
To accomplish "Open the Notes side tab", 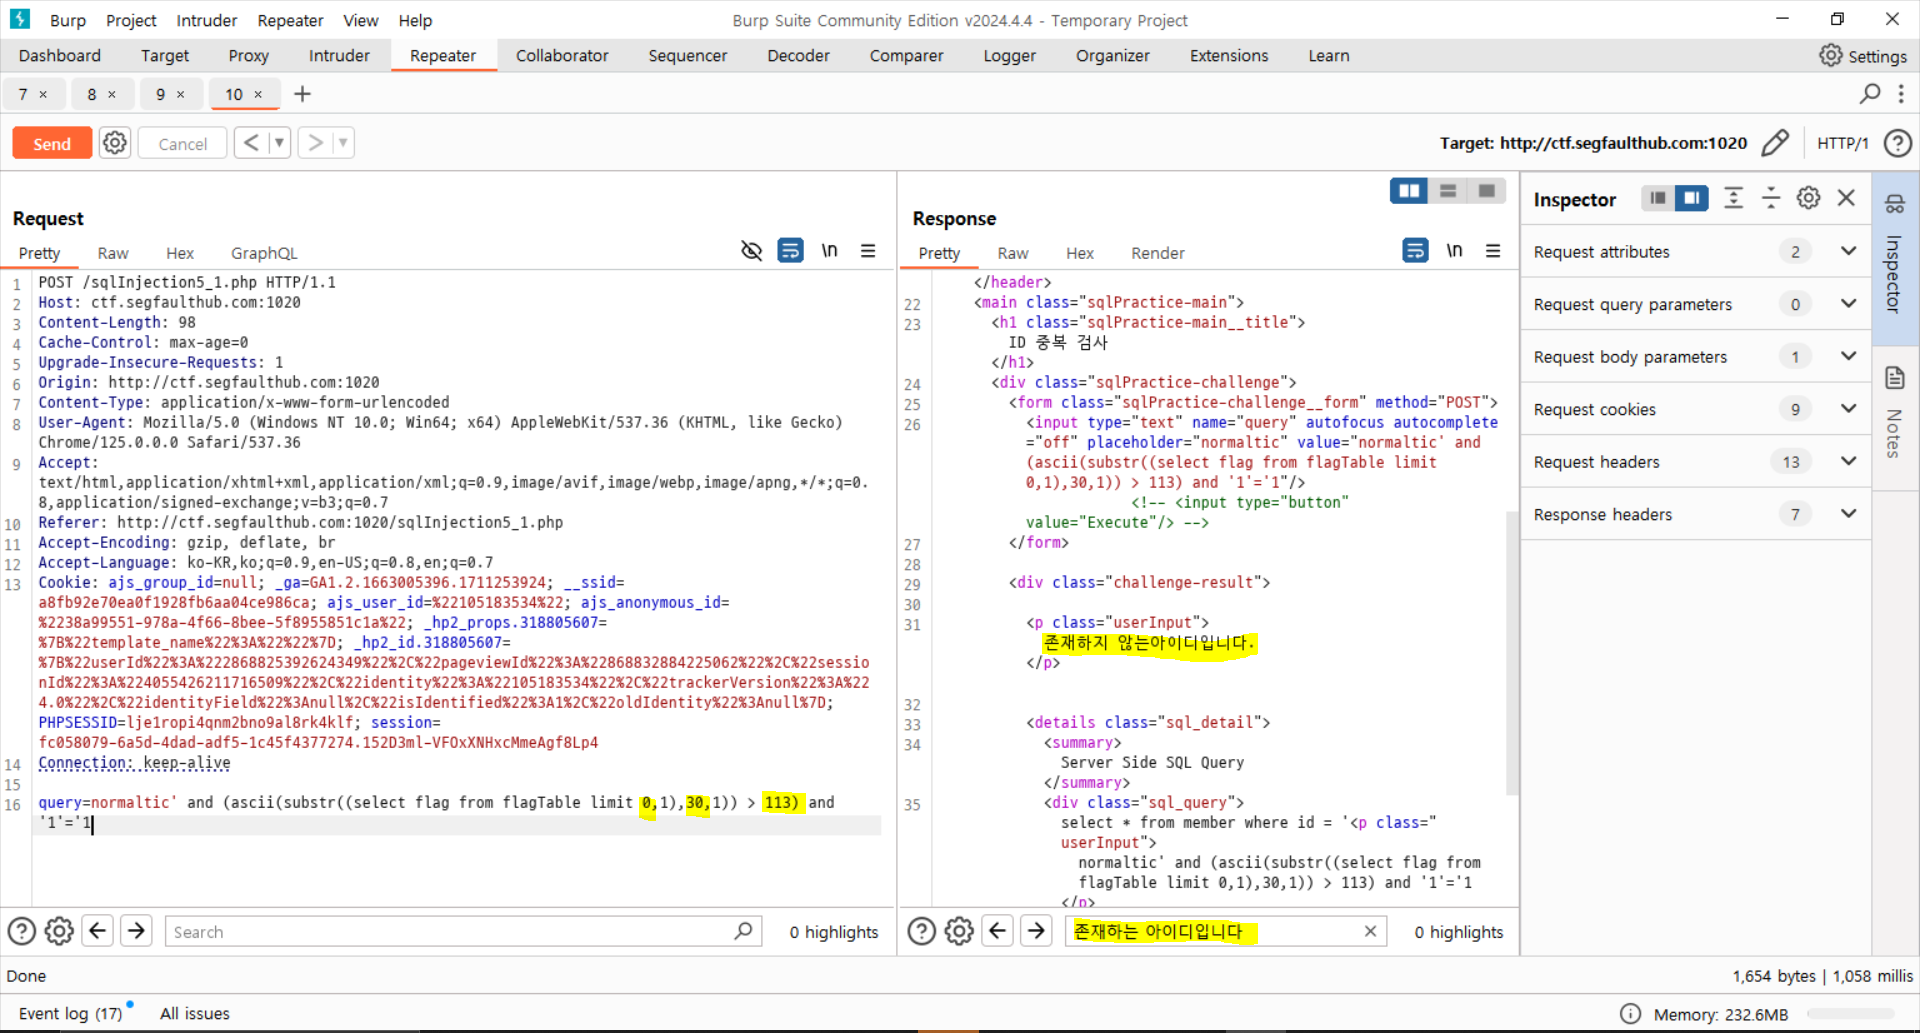I will tap(1895, 417).
